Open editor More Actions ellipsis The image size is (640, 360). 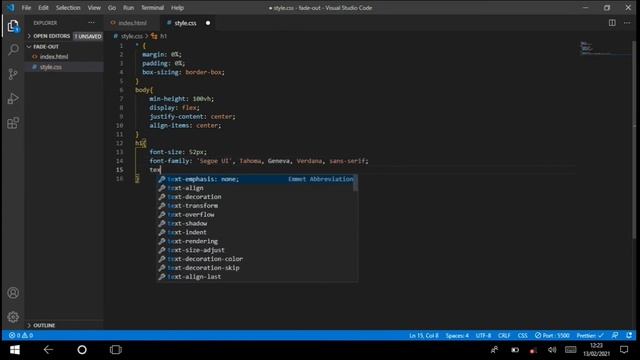pyautogui.click(x=627, y=23)
